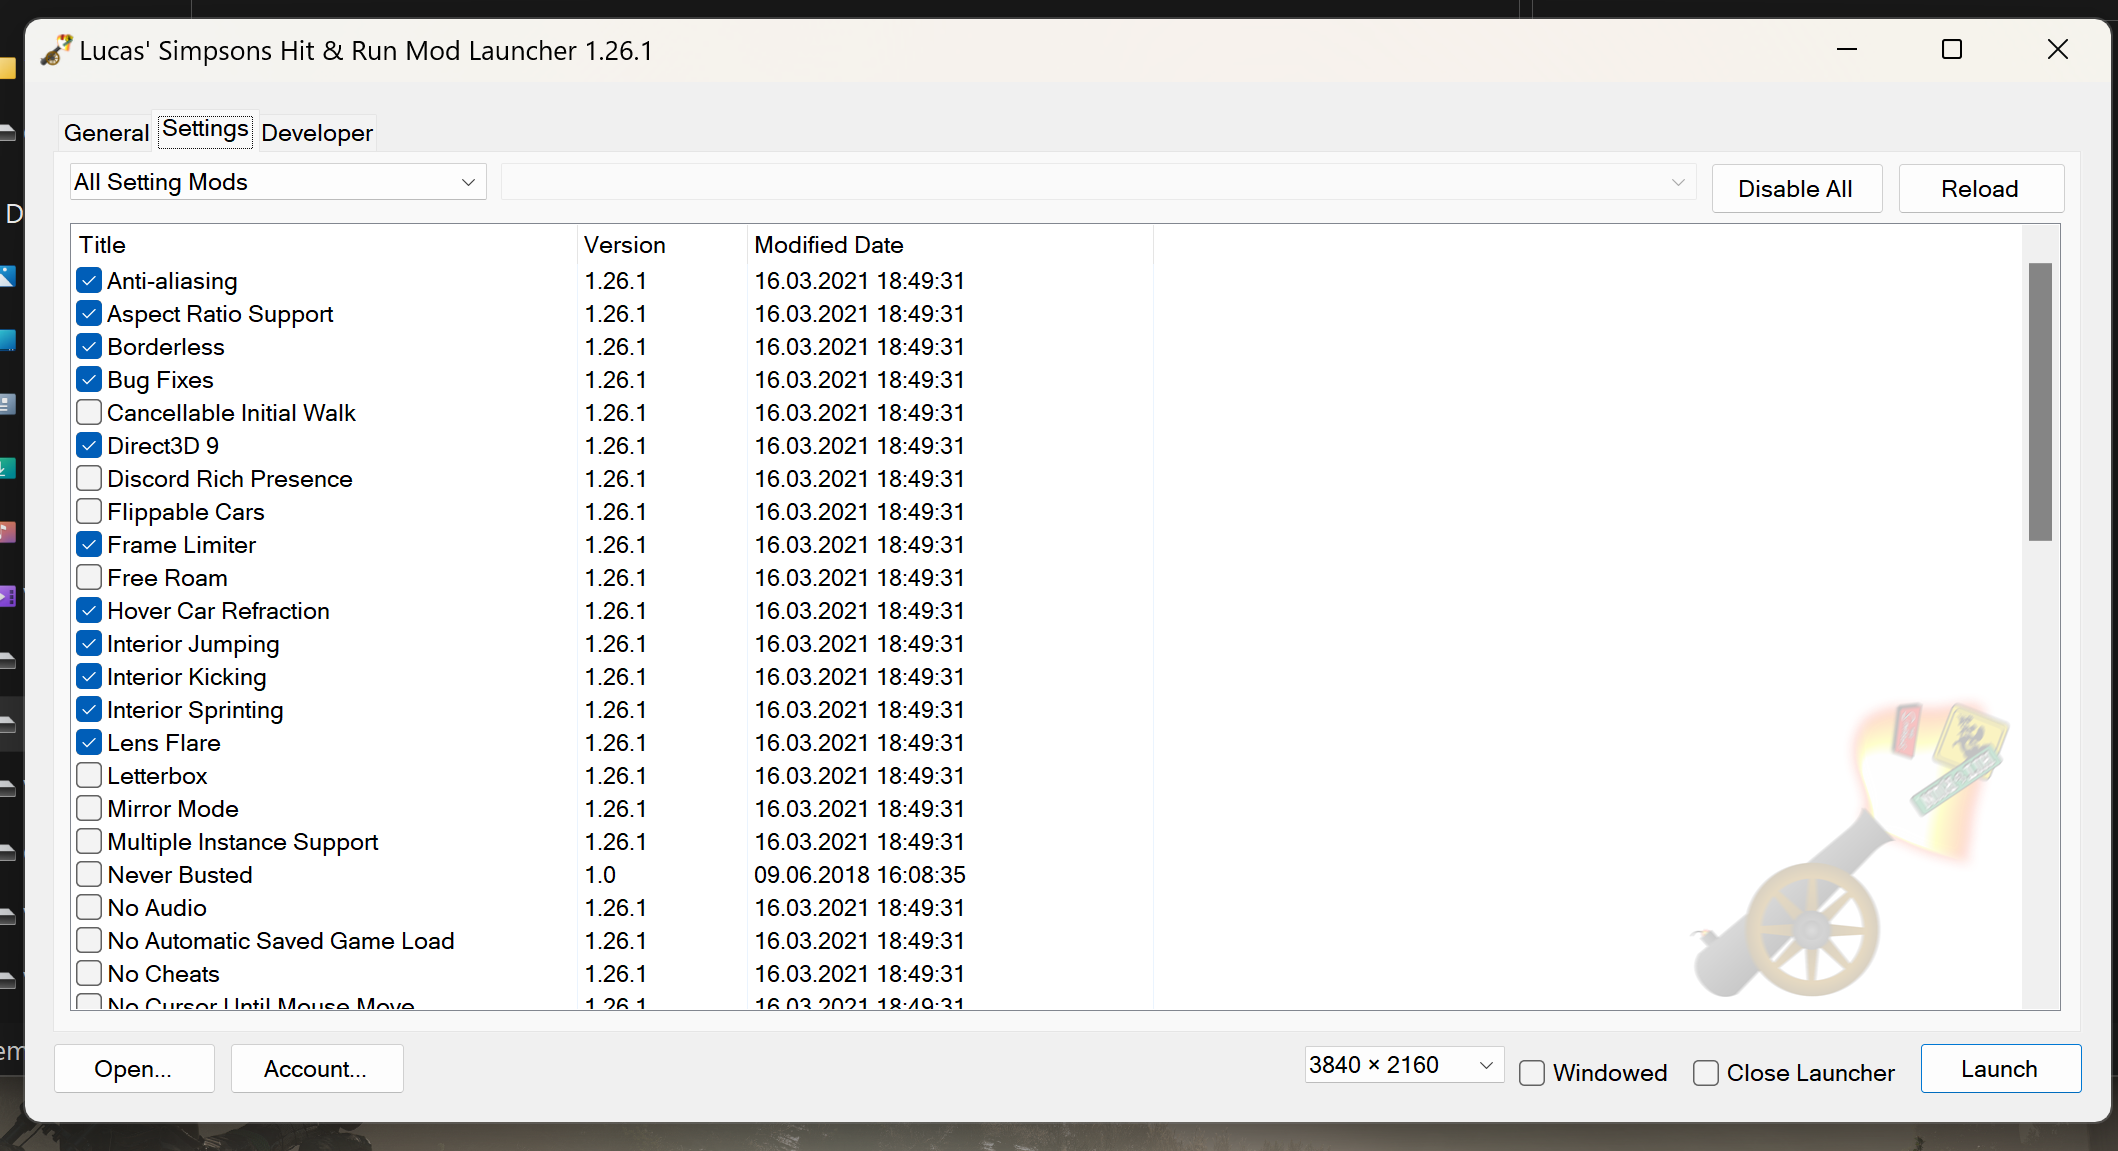Enable the Windowed checkbox
This screenshot has width=2118, height=1151.
click(1532, 1073)
